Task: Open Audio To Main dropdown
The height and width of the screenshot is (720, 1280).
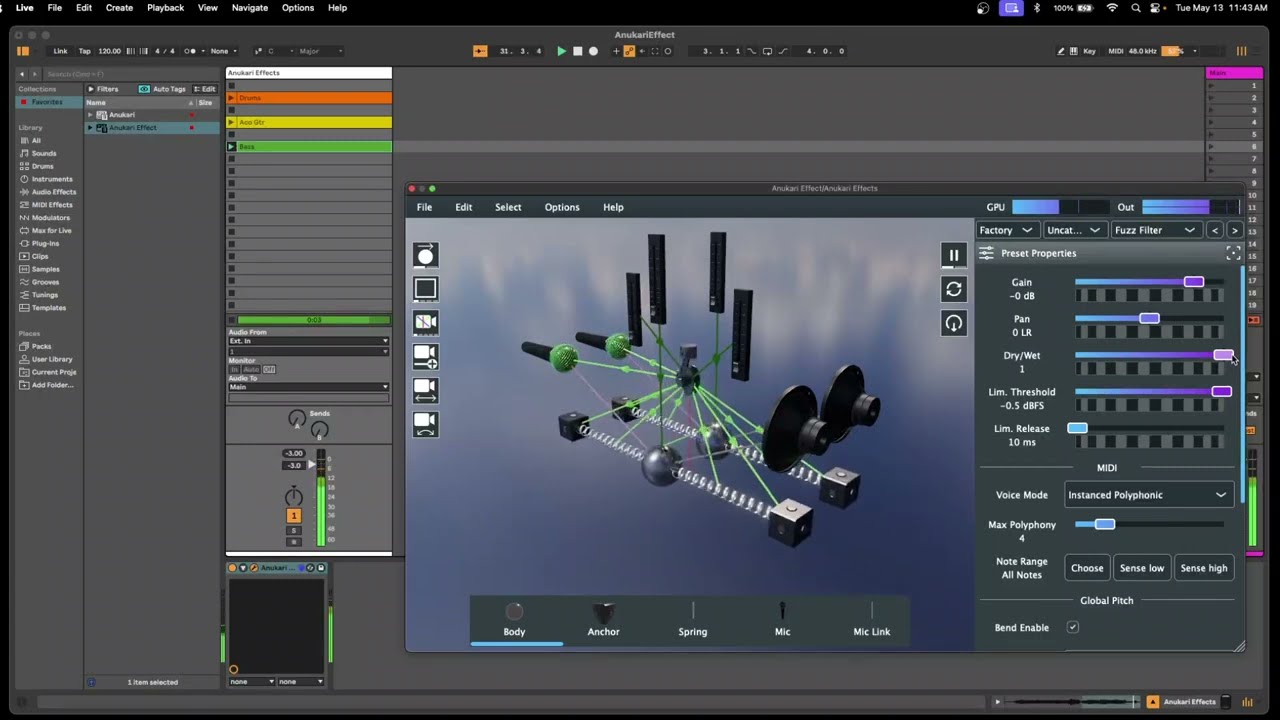Action: pos(309,387)
